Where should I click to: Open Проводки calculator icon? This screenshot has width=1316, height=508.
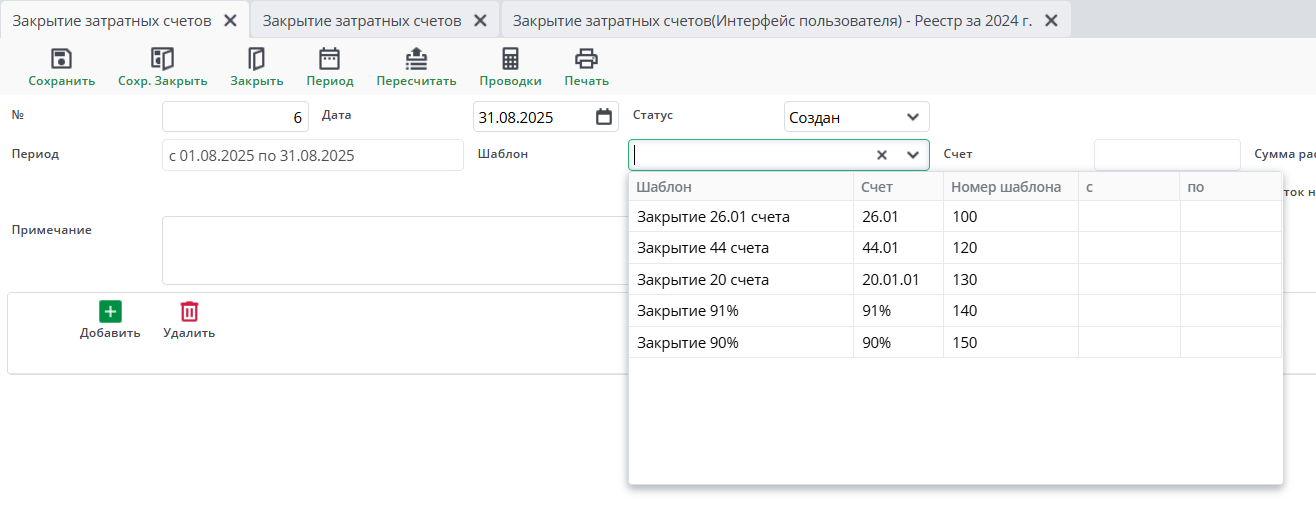[510, 59]
